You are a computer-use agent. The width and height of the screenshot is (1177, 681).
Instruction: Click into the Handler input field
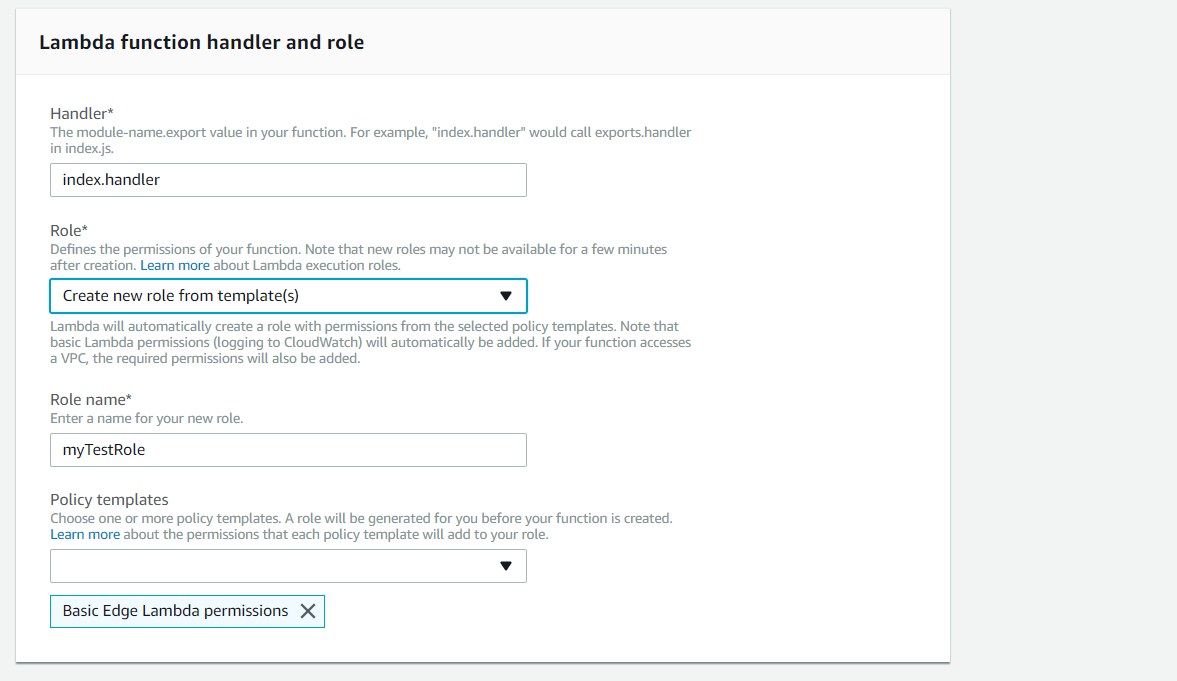288,180
